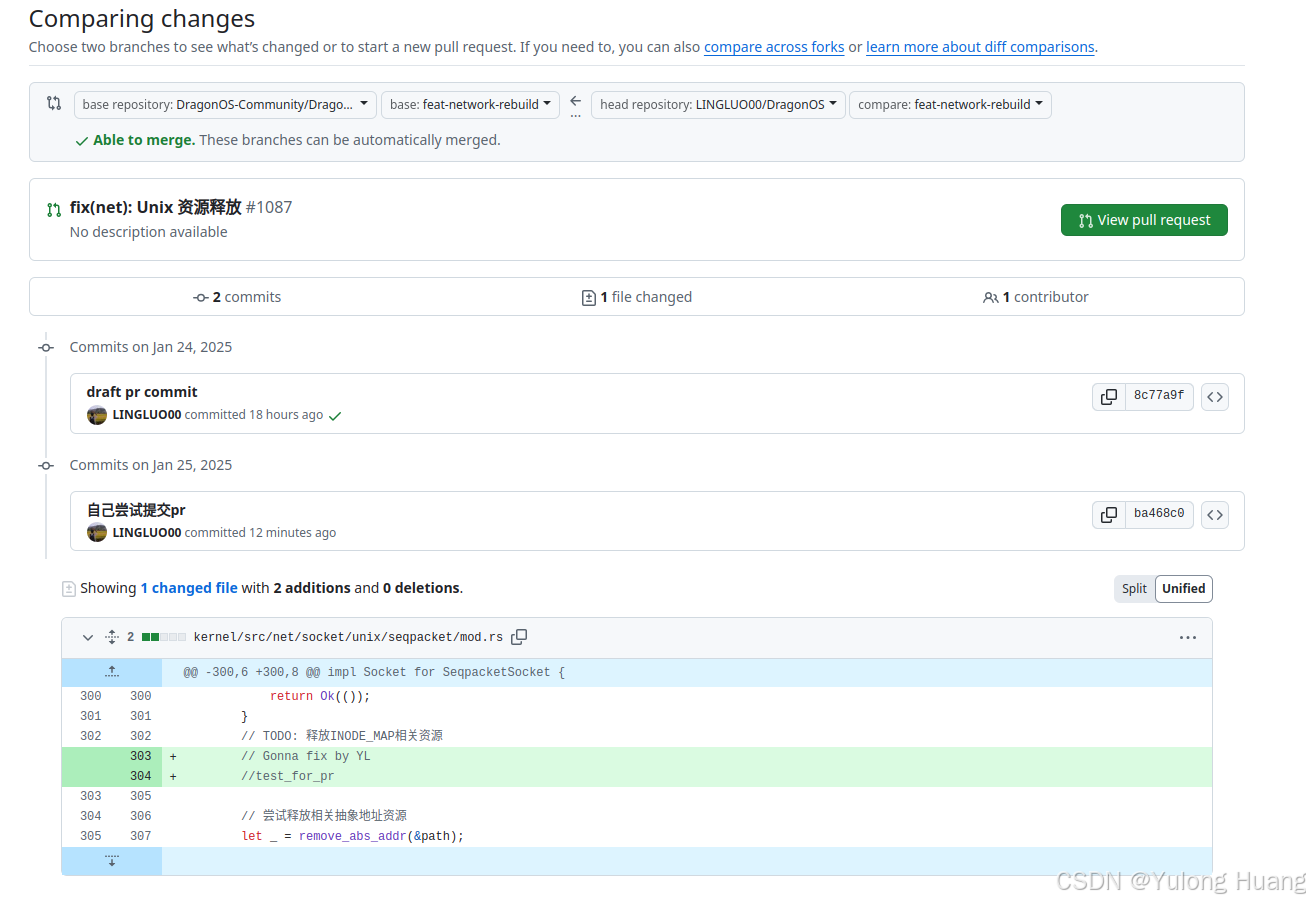
Task: Click new line number 303 in the diff
Action: point(140,757)
